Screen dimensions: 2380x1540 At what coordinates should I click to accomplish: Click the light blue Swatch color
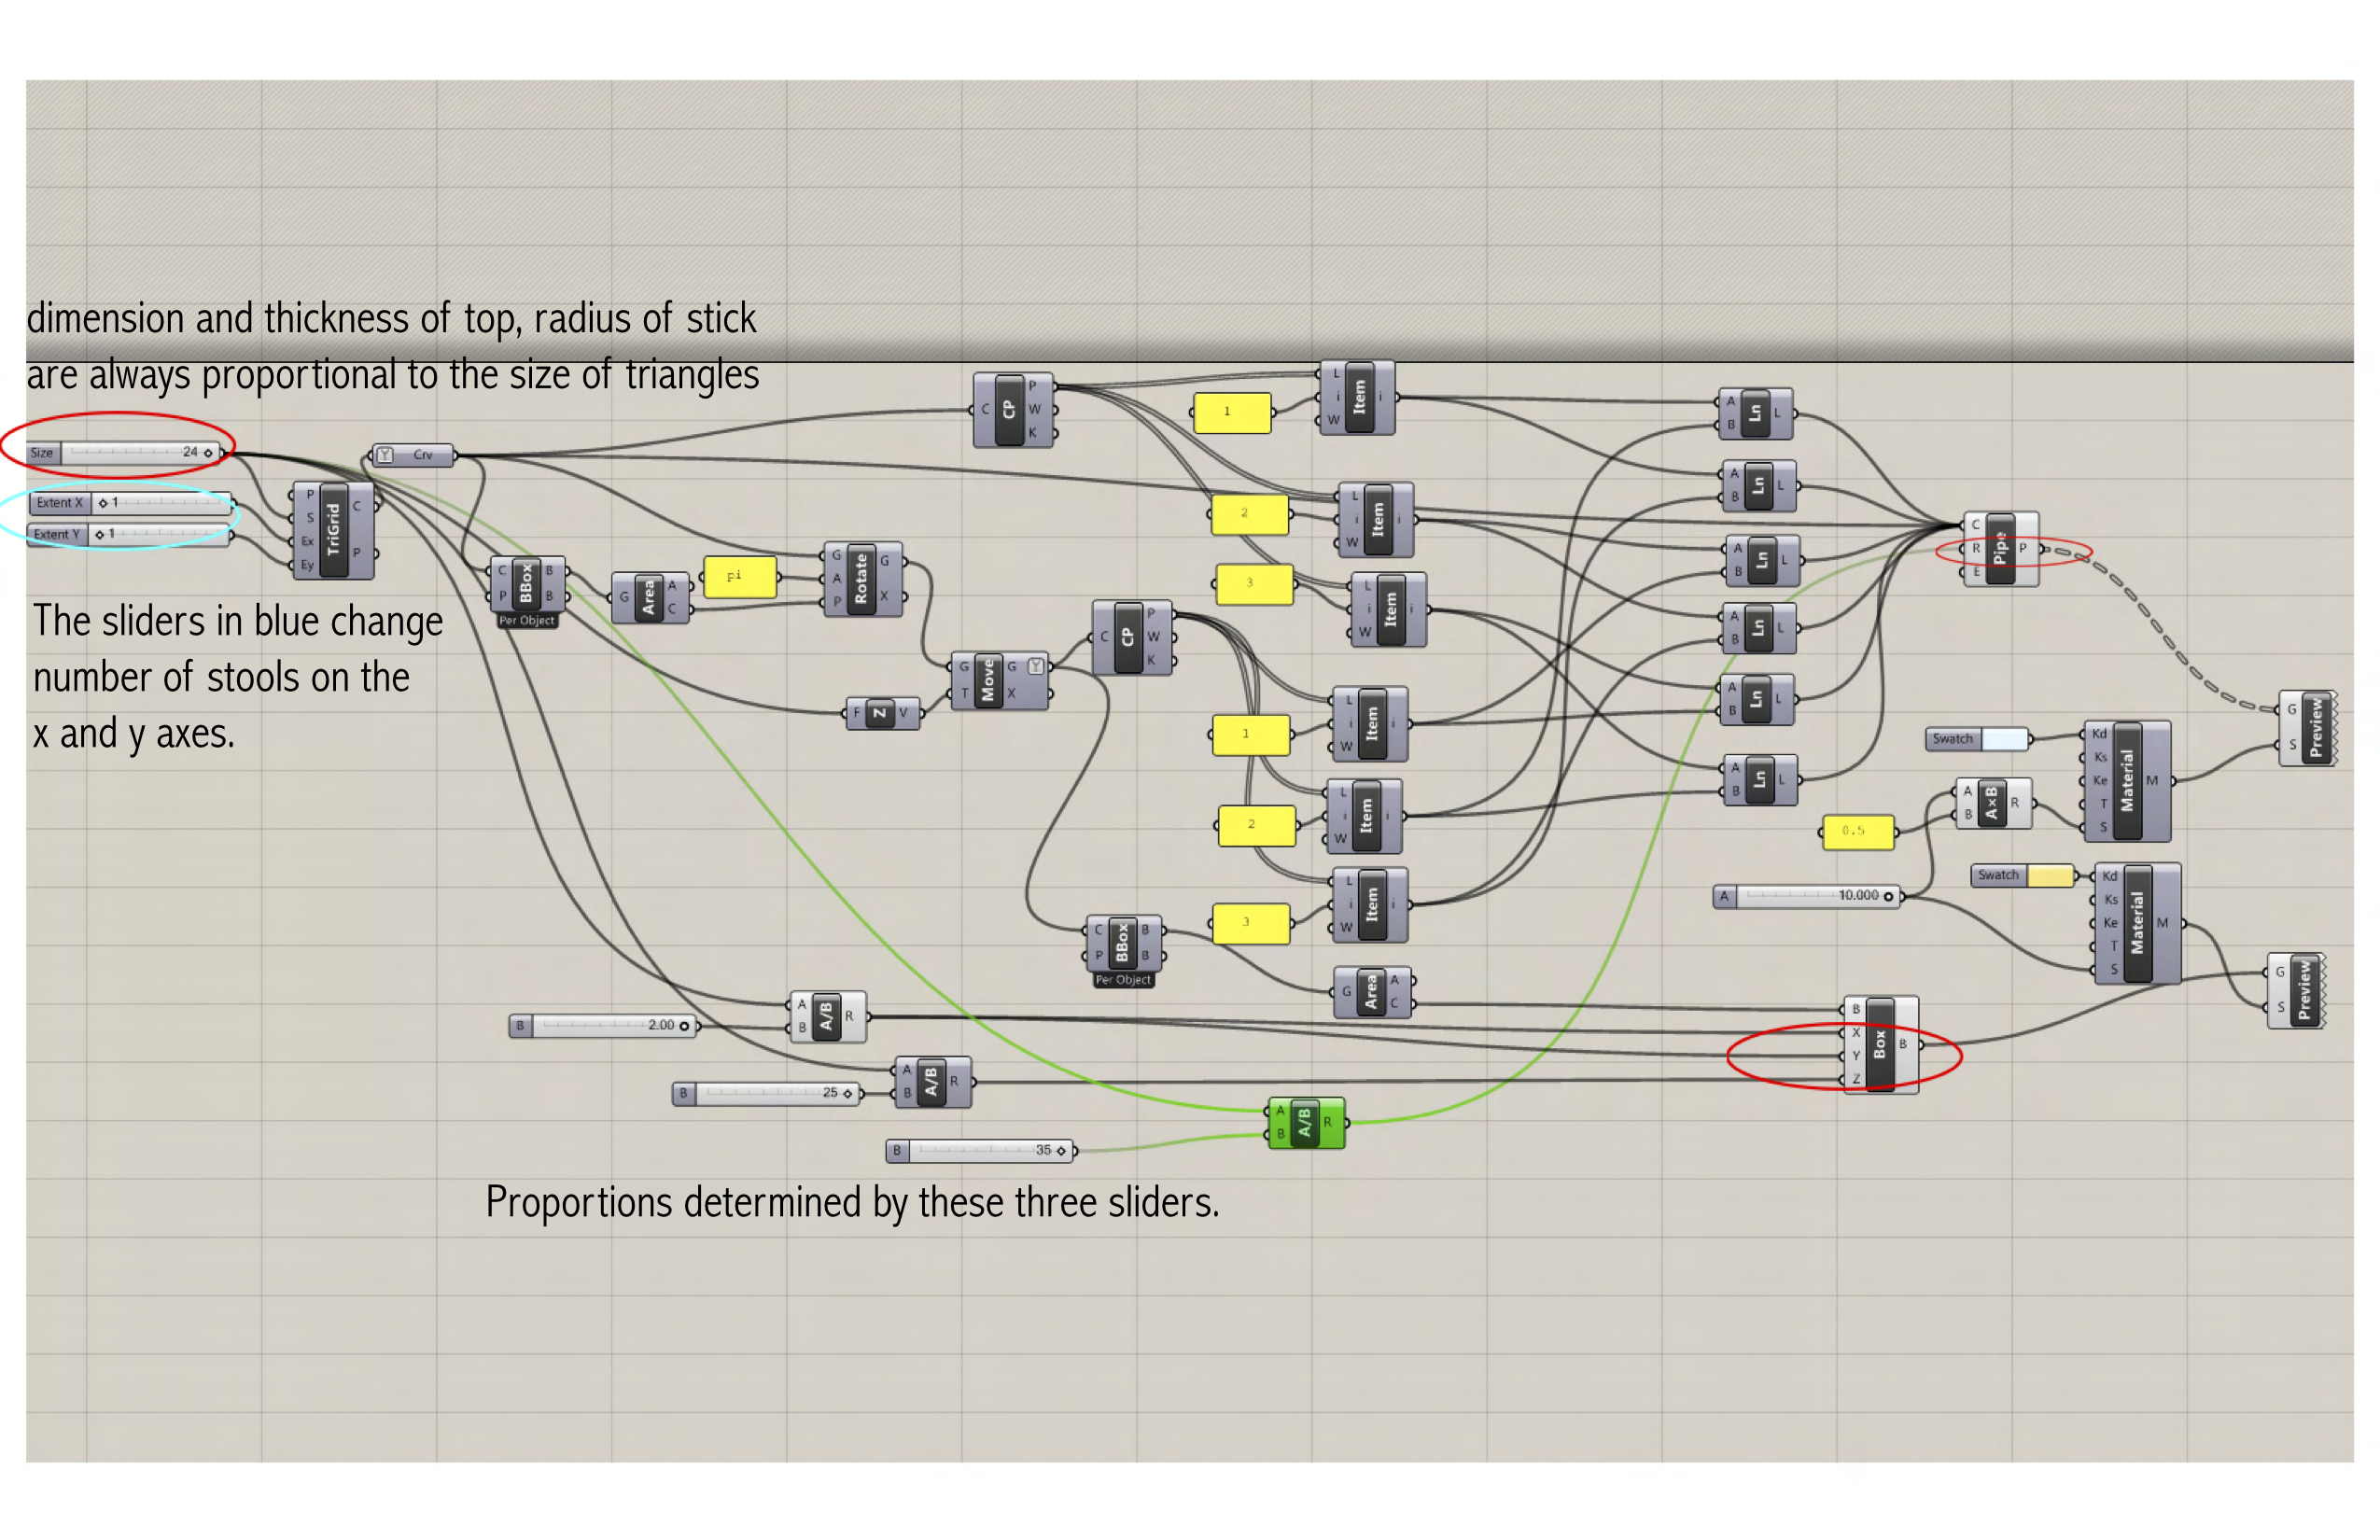coord(2005,739)
